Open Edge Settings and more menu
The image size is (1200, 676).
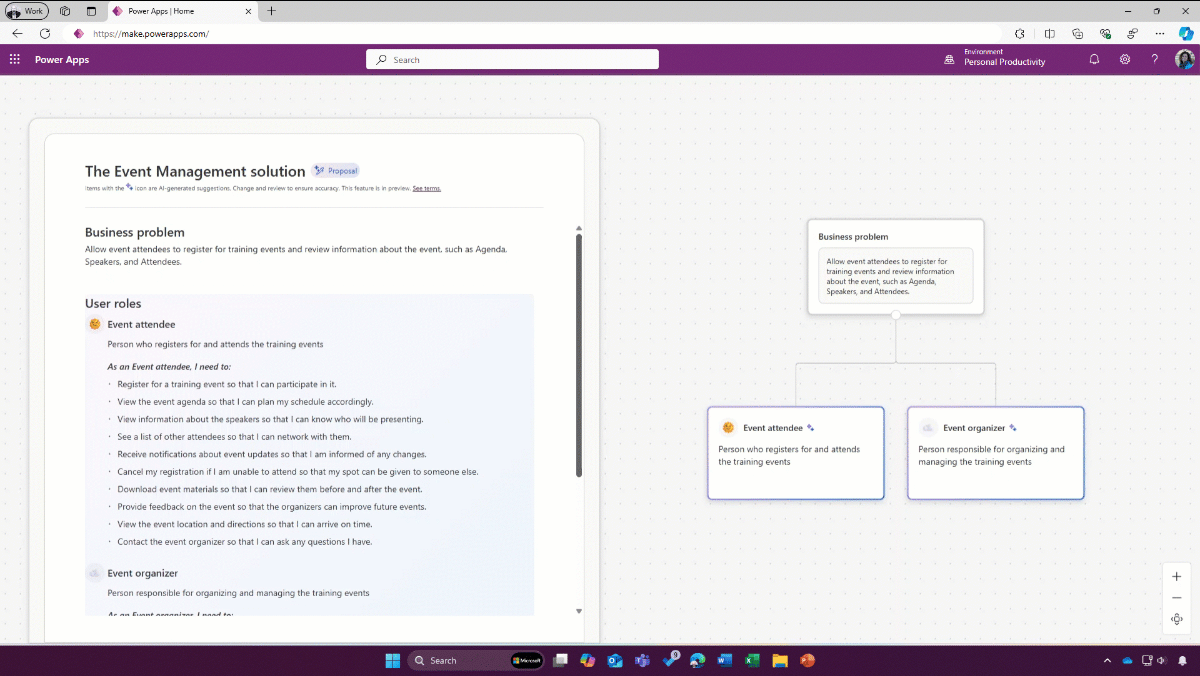[x=1159, y=33]
